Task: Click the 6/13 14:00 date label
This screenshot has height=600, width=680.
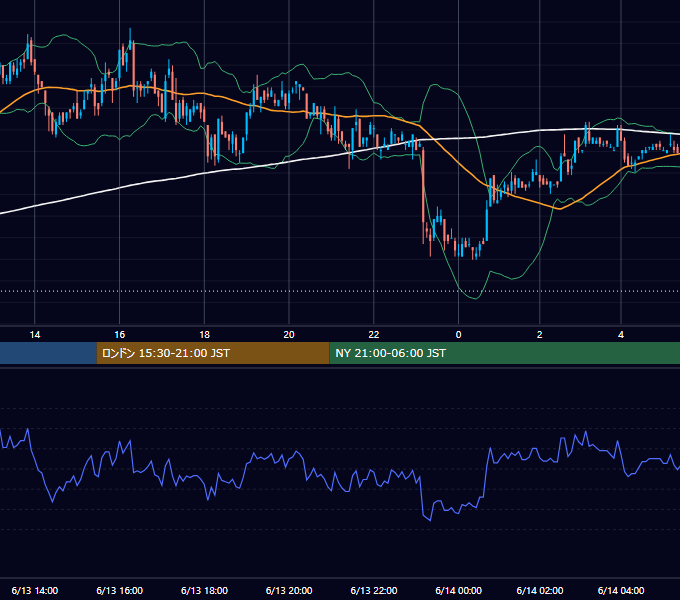Action: [35, 590]
